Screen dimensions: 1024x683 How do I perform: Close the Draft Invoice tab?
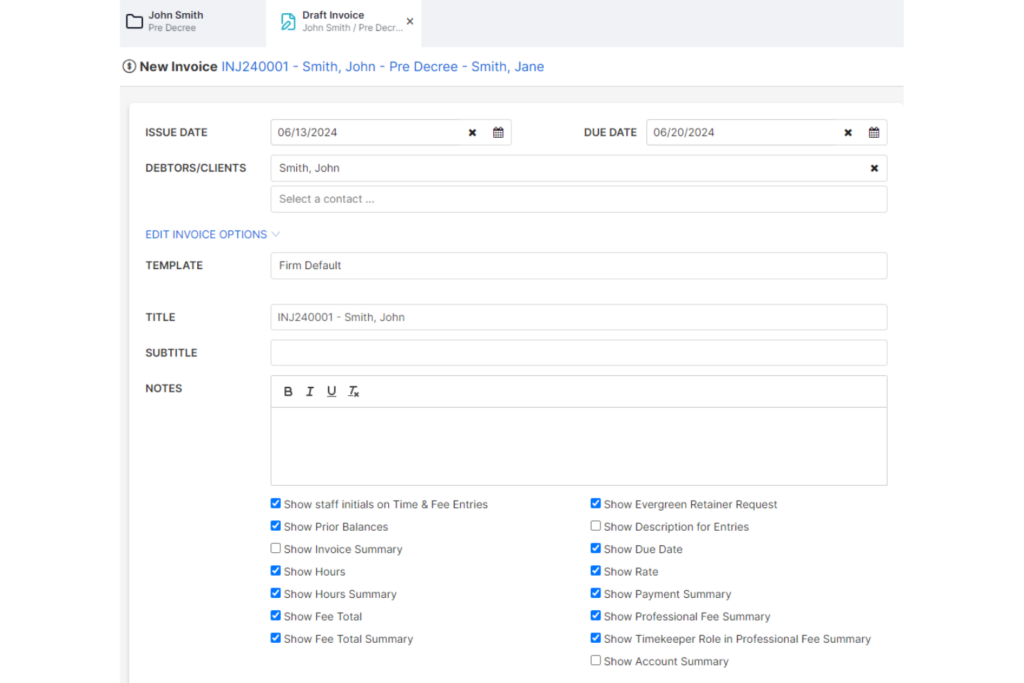[x=410, y=22]
